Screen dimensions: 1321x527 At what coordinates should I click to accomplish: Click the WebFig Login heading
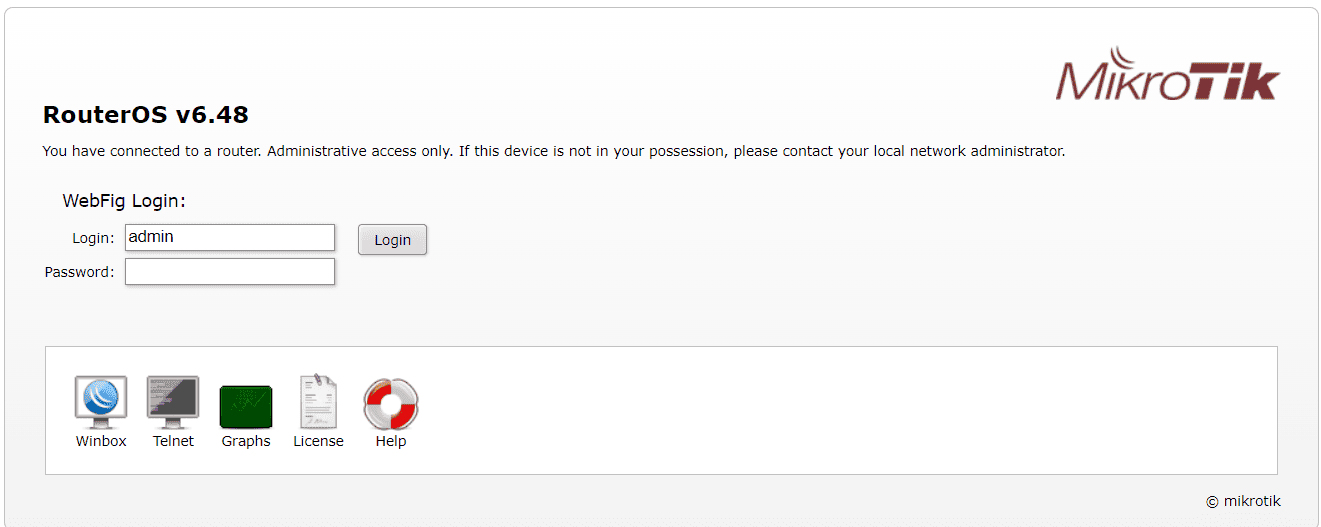click(x=124, y=201)
